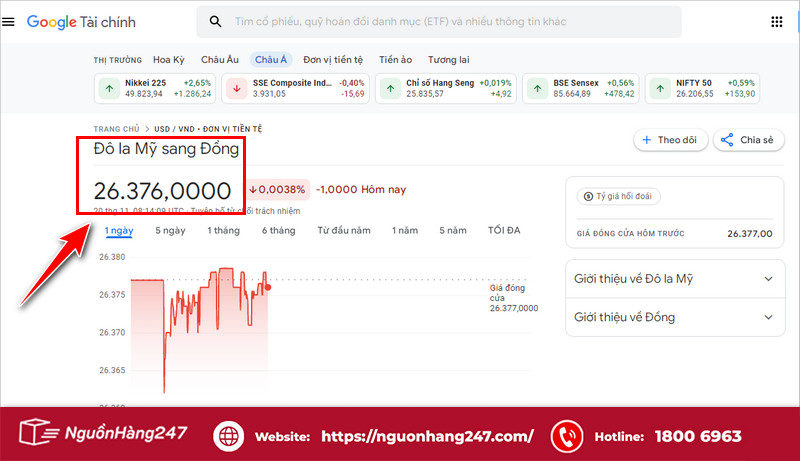Open the hamburger main menu
This screenshot has width=800, height=461.
[9, 22]
